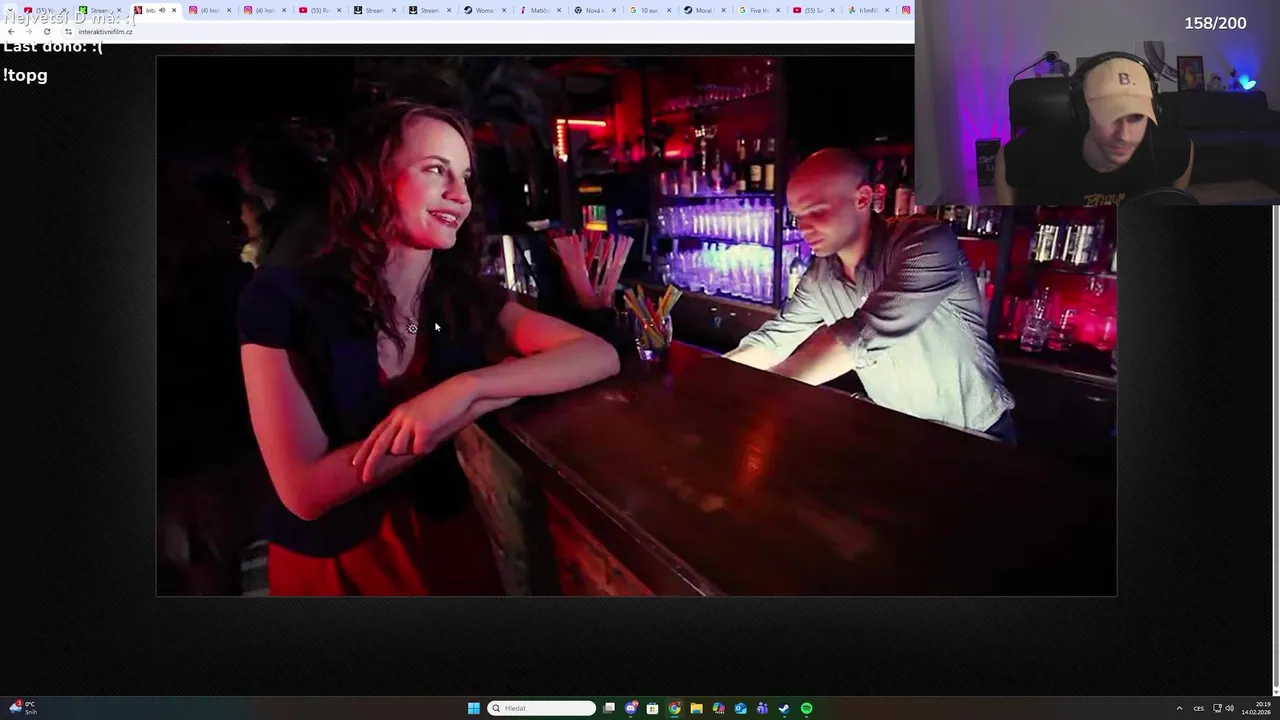Show hidden system tray icons
This screenshot has width=1280, height=720.
pyautogui.click(x=1179, y=708)
